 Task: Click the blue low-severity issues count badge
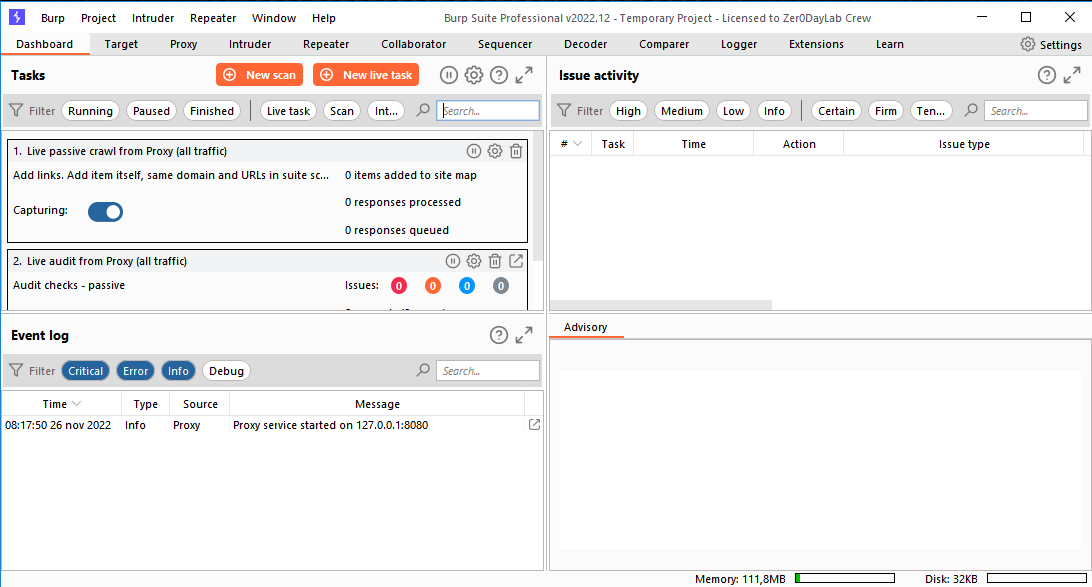tap(467, 285)
